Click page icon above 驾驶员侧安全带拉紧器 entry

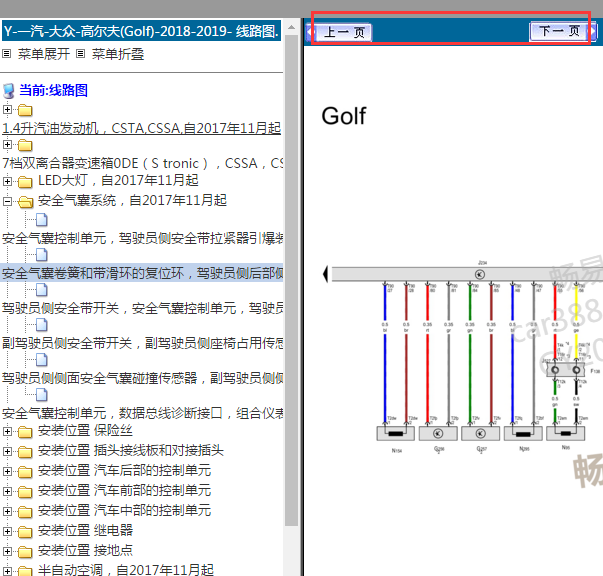tap(42, 220)
